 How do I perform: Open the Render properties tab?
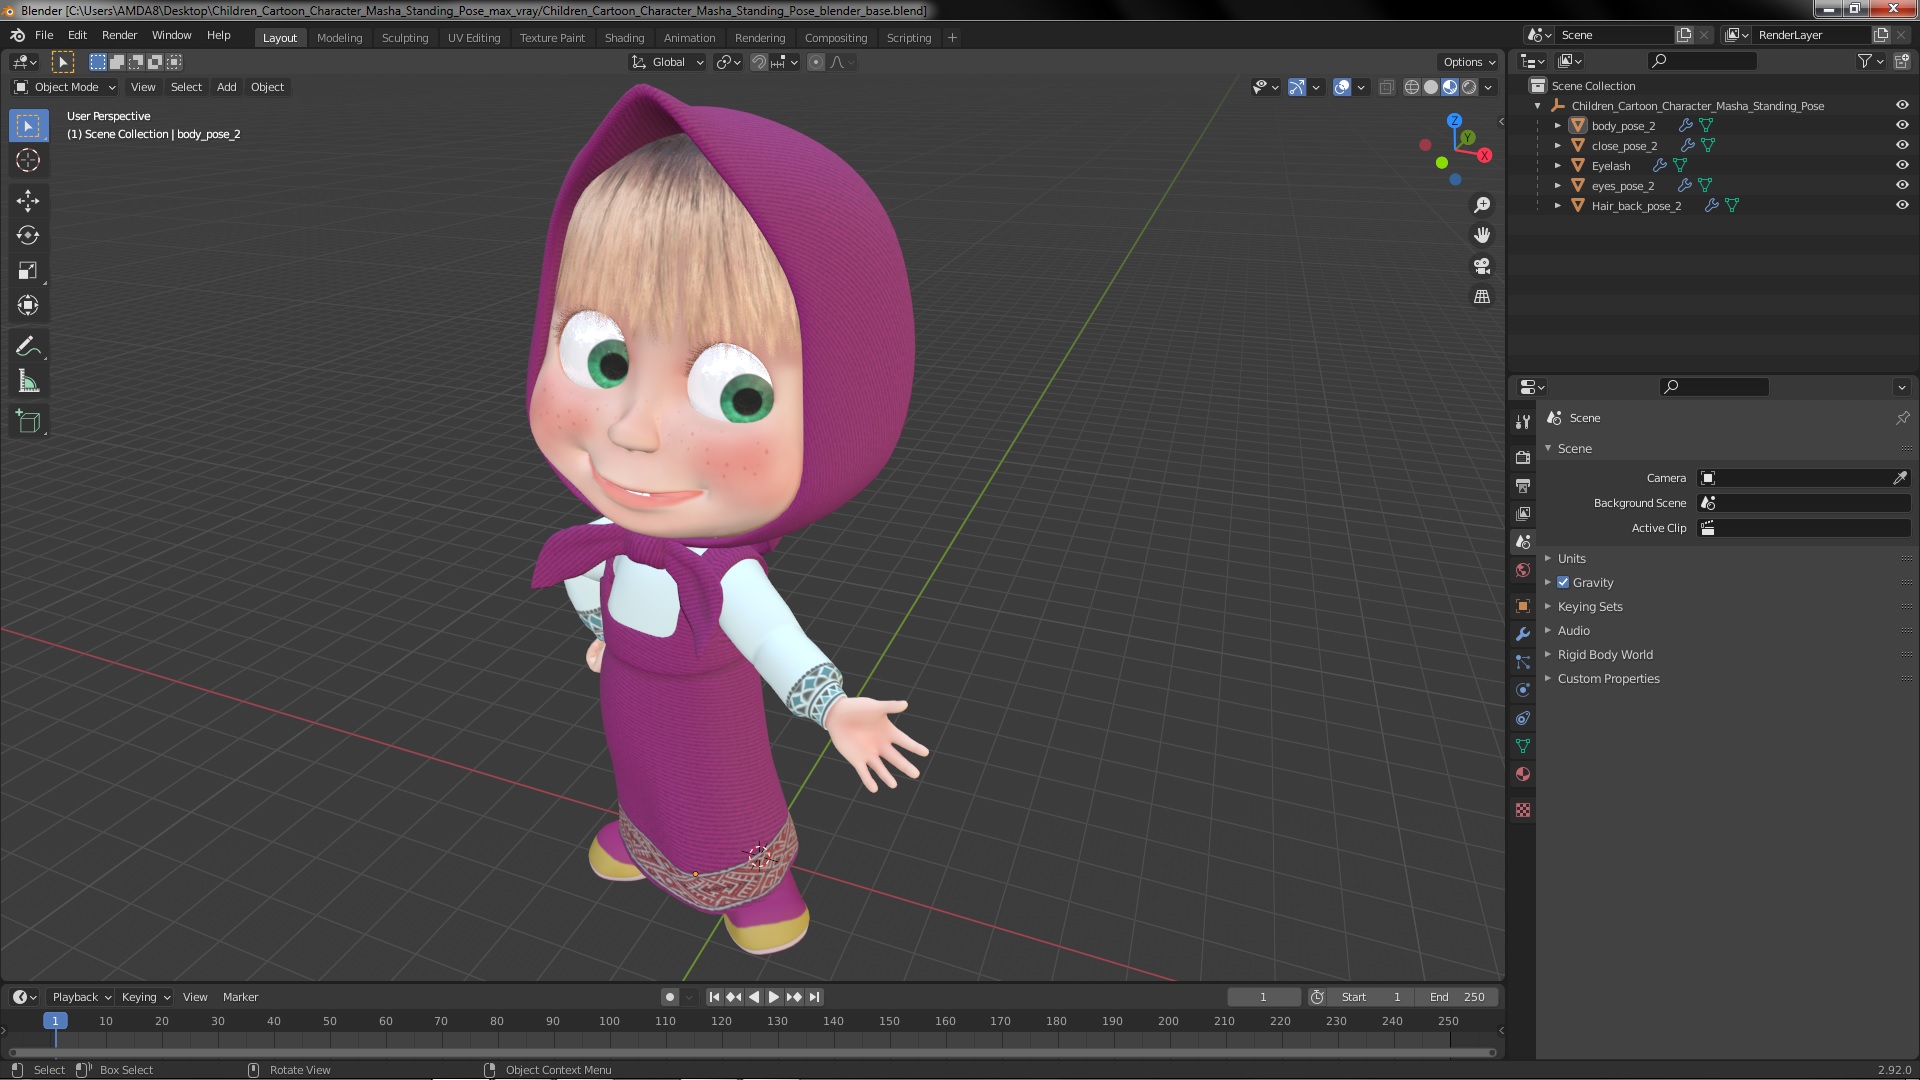point(1523,457)
